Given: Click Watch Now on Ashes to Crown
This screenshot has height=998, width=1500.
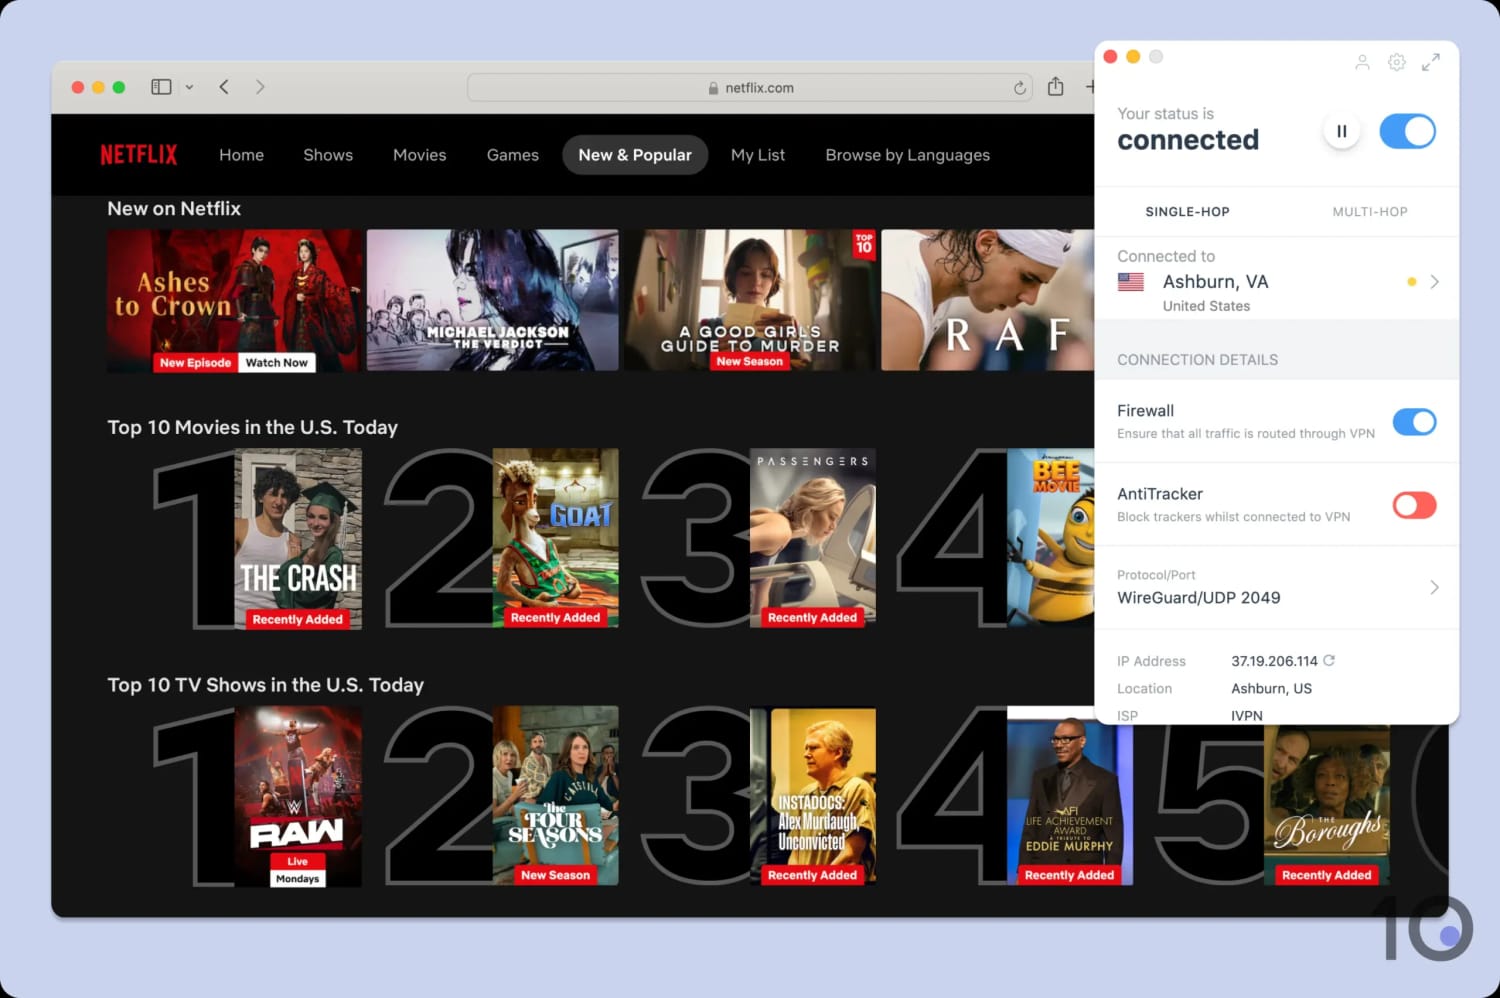Looking at the screenshot, I should click(x=277, y=363).
